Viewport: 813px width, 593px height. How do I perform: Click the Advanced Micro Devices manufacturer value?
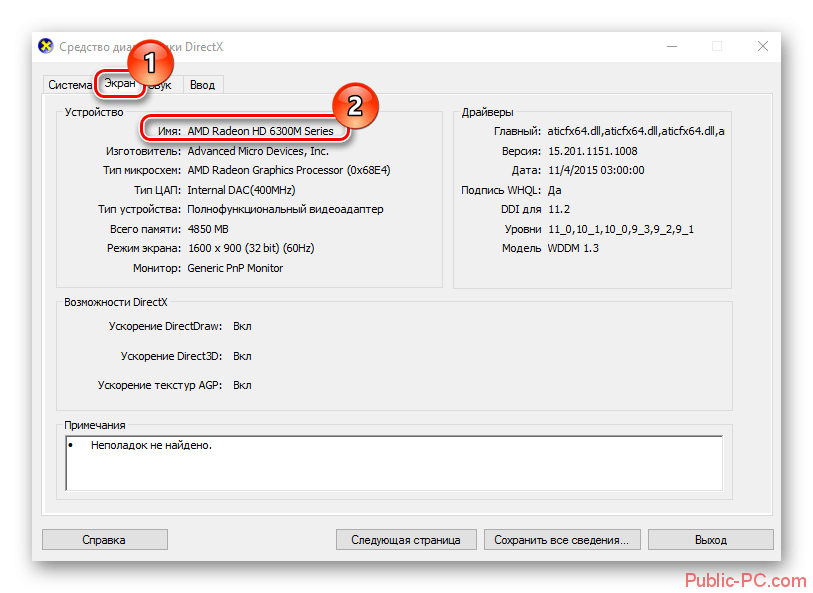258,151
